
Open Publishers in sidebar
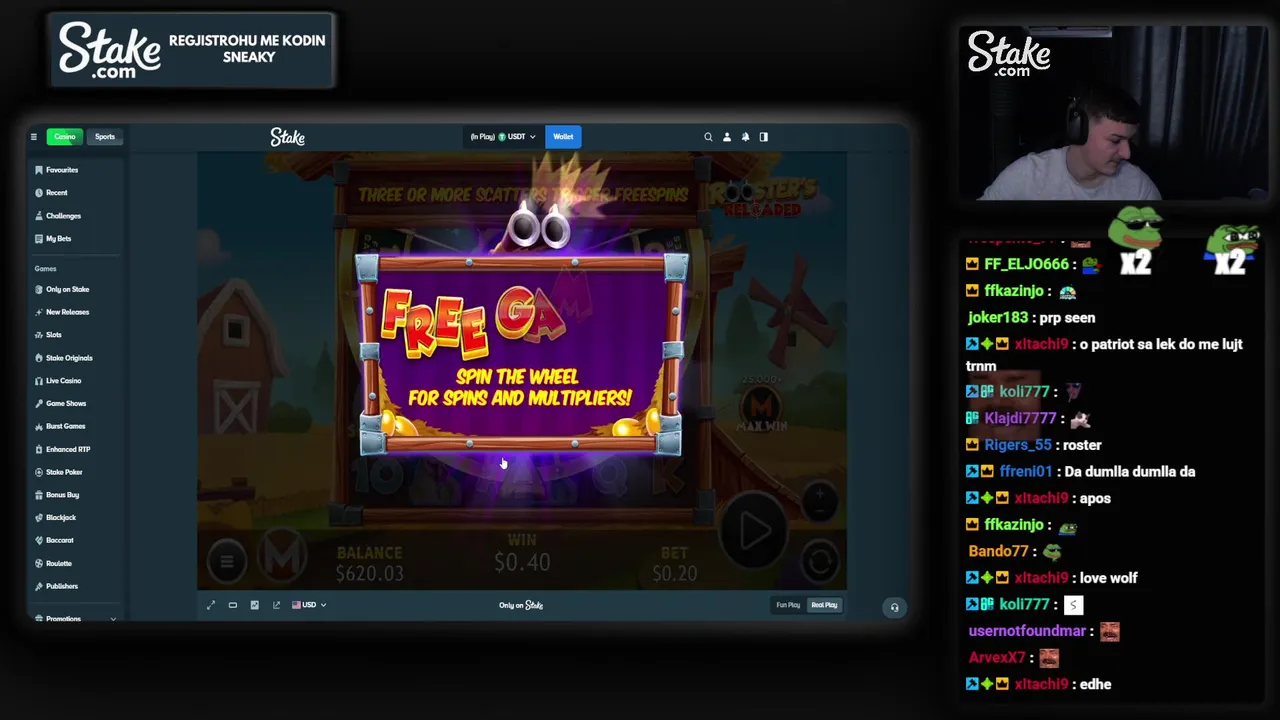(76, 586)
